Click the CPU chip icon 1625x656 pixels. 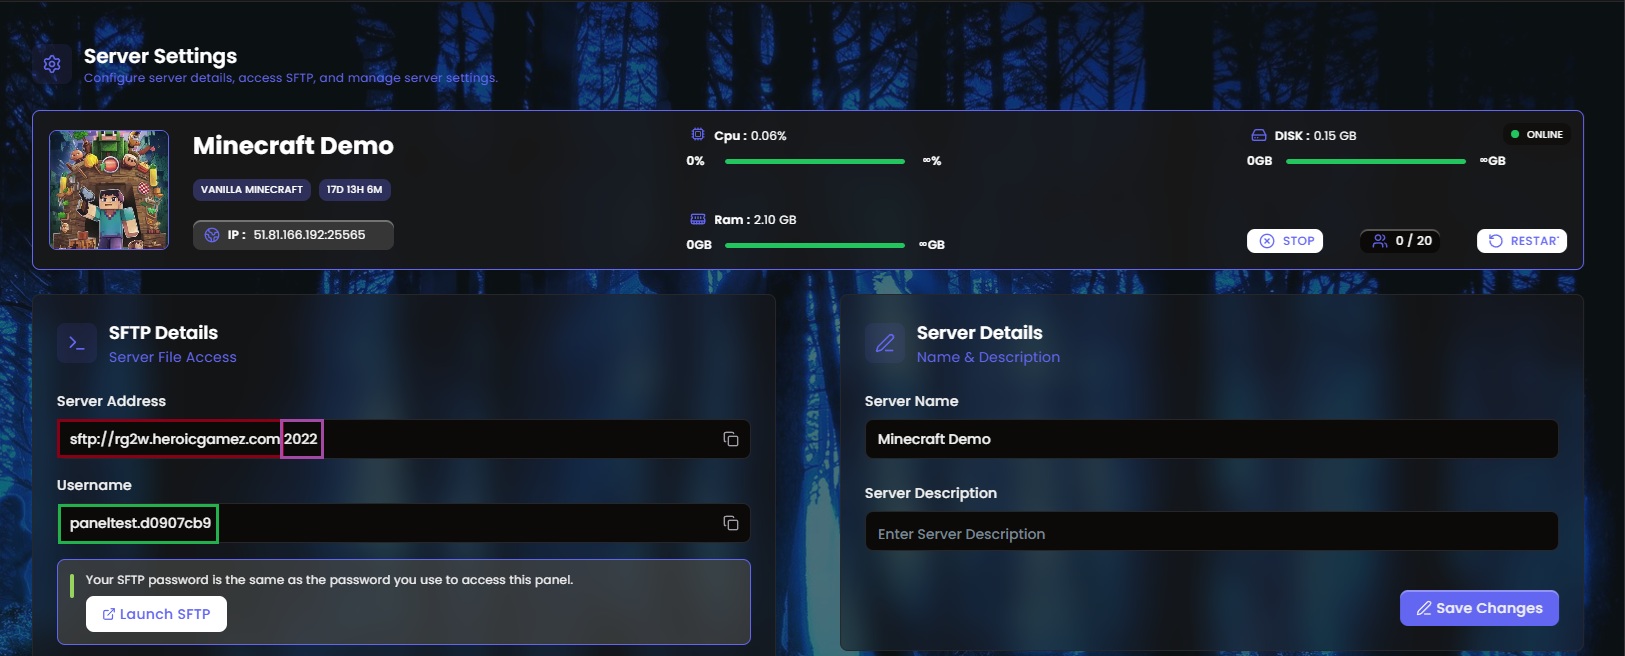pyautogui.click(x=698, y=135)
